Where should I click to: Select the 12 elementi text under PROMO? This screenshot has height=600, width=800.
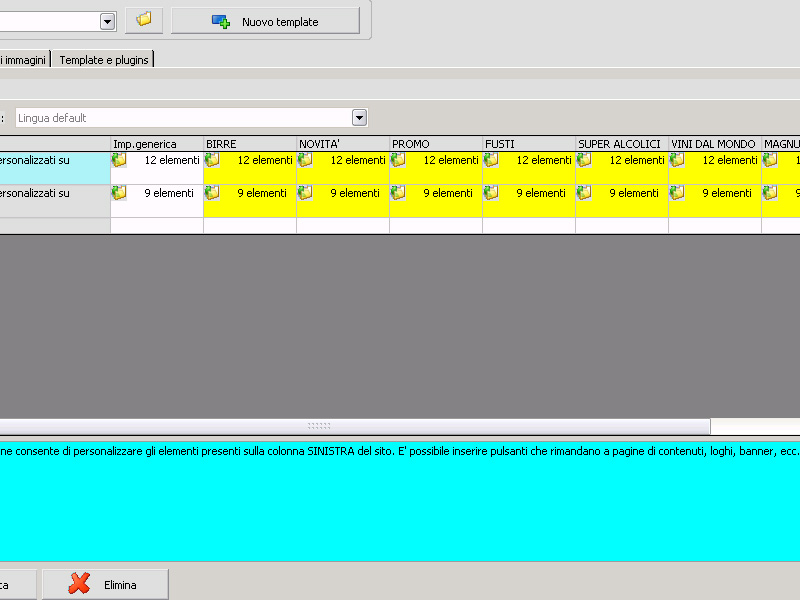[x=451, y=160]
